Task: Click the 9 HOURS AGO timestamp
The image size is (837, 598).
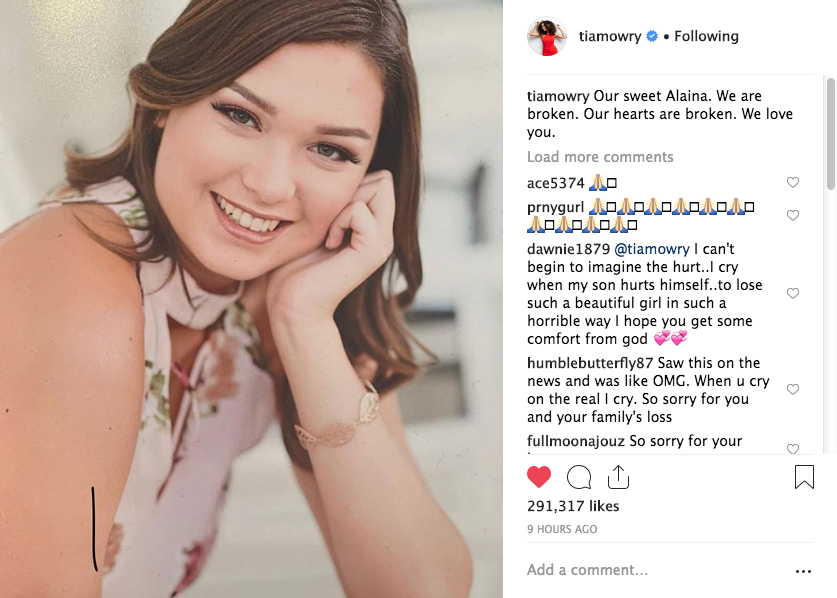Action: coord(562,529)
